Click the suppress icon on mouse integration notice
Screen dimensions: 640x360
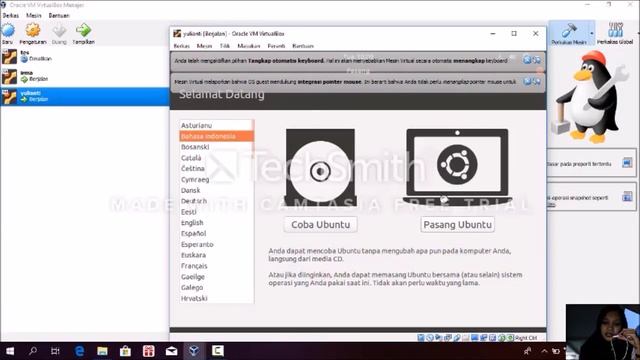(x=537, y=81)
